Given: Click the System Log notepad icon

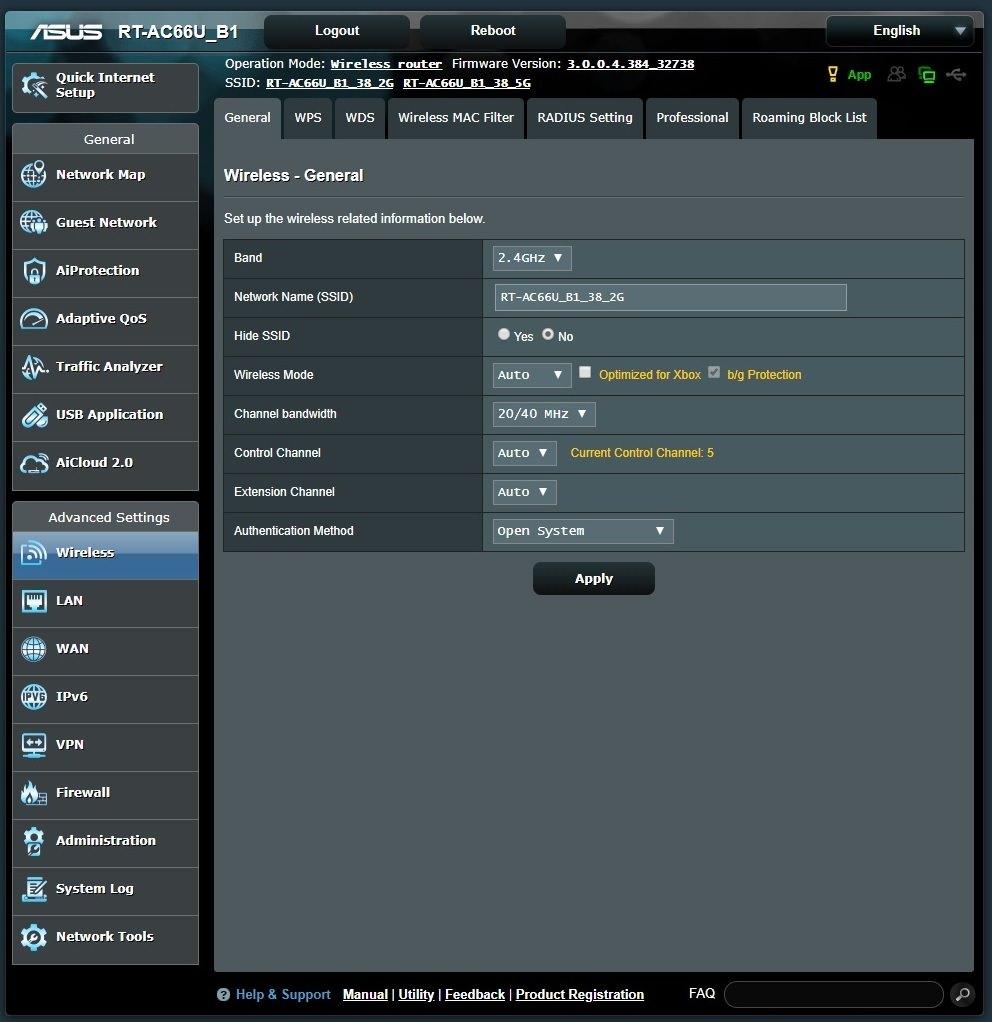Looking at the screenshot, I should tap(34, 889).
